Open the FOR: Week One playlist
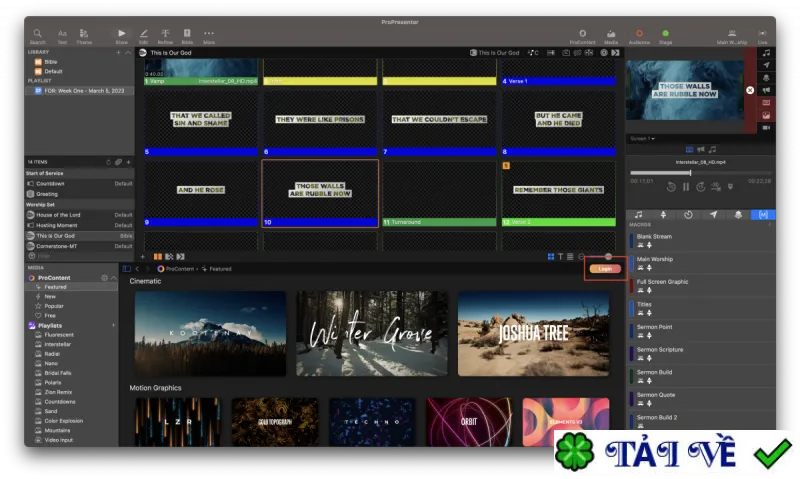This screenshot has width=800, height=479. pos(80,91)
